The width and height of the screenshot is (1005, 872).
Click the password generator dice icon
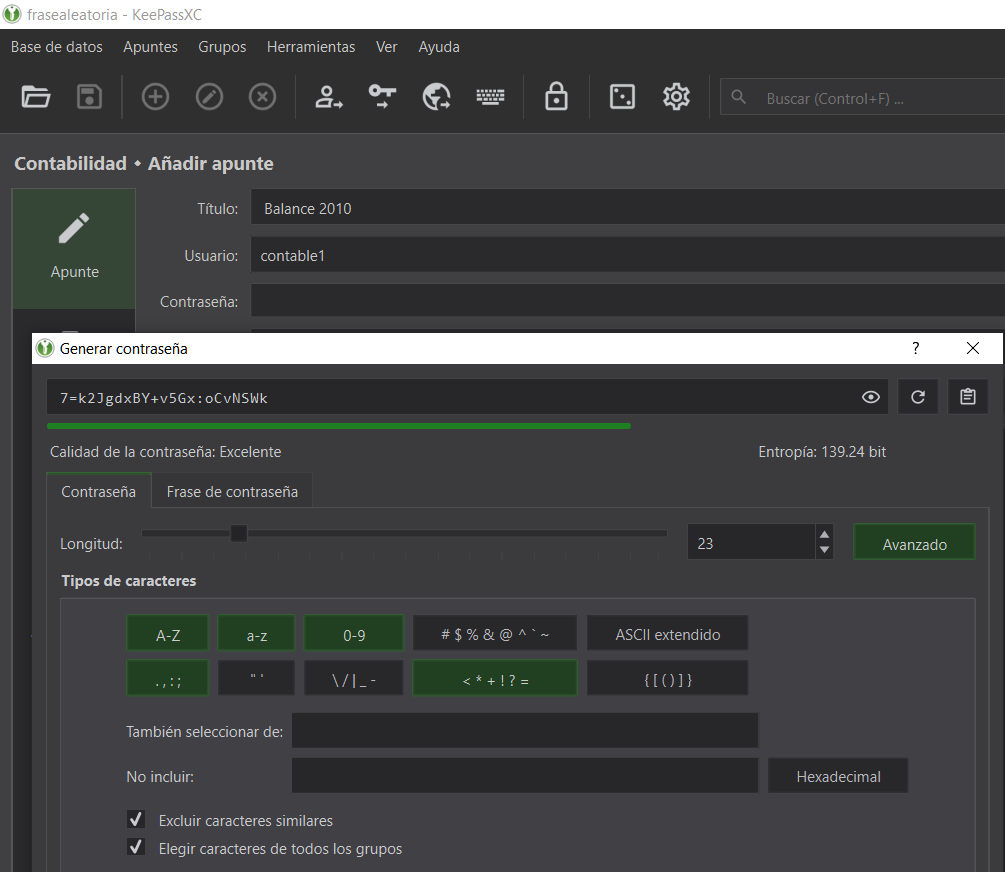(x=622, y=97)
